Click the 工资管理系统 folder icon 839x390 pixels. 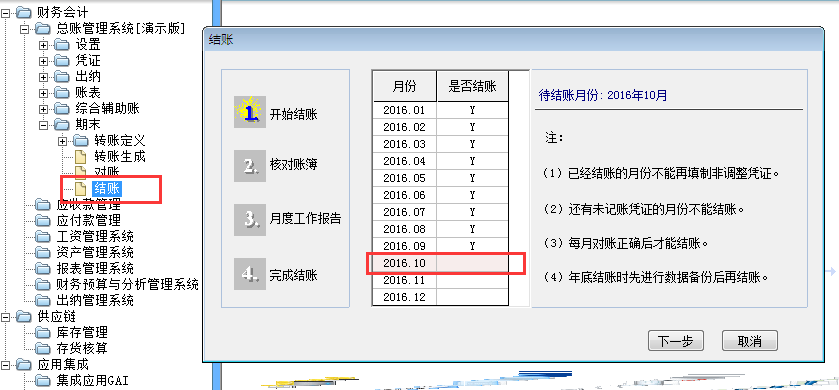click(43, 236)
